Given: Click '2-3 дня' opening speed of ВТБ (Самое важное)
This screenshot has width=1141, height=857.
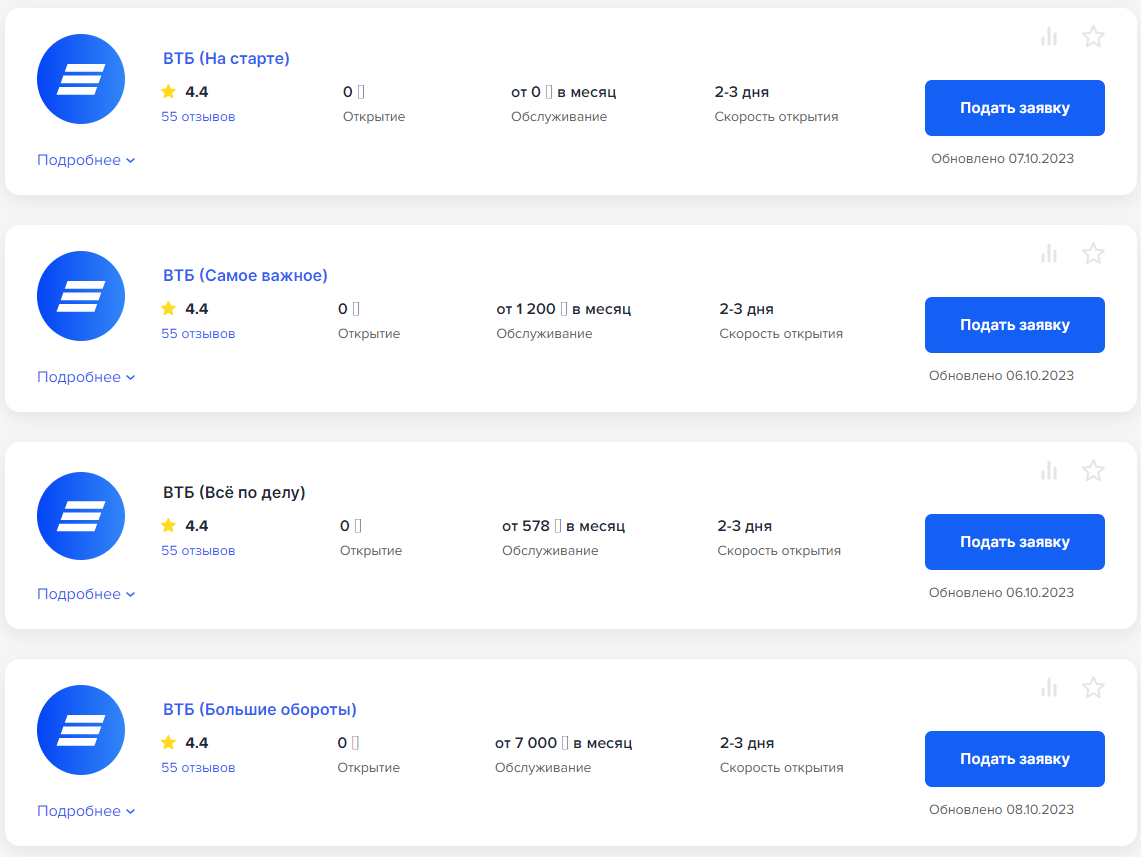Looking at the screenshot, I should [747, 308].
